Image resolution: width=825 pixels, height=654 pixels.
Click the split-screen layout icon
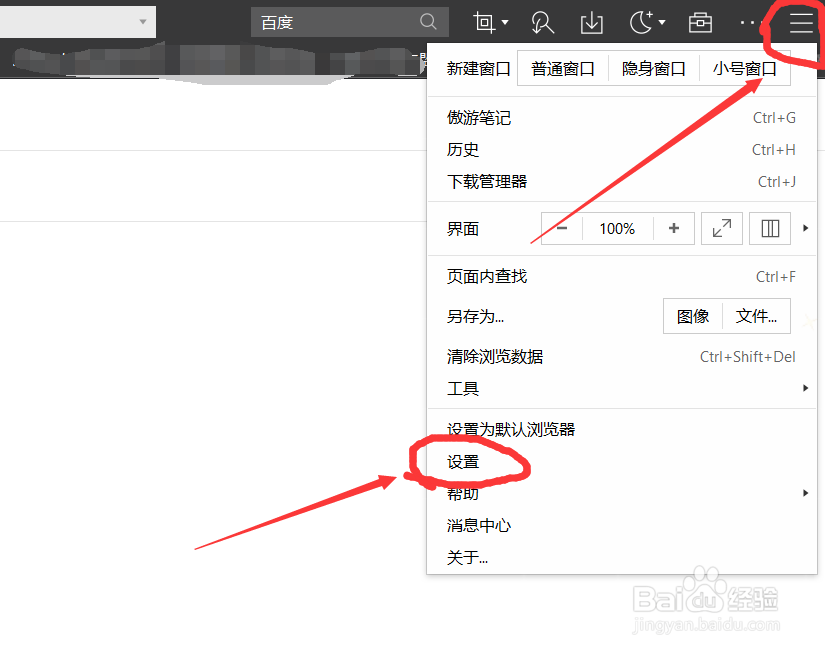click(x=769, y=228)
